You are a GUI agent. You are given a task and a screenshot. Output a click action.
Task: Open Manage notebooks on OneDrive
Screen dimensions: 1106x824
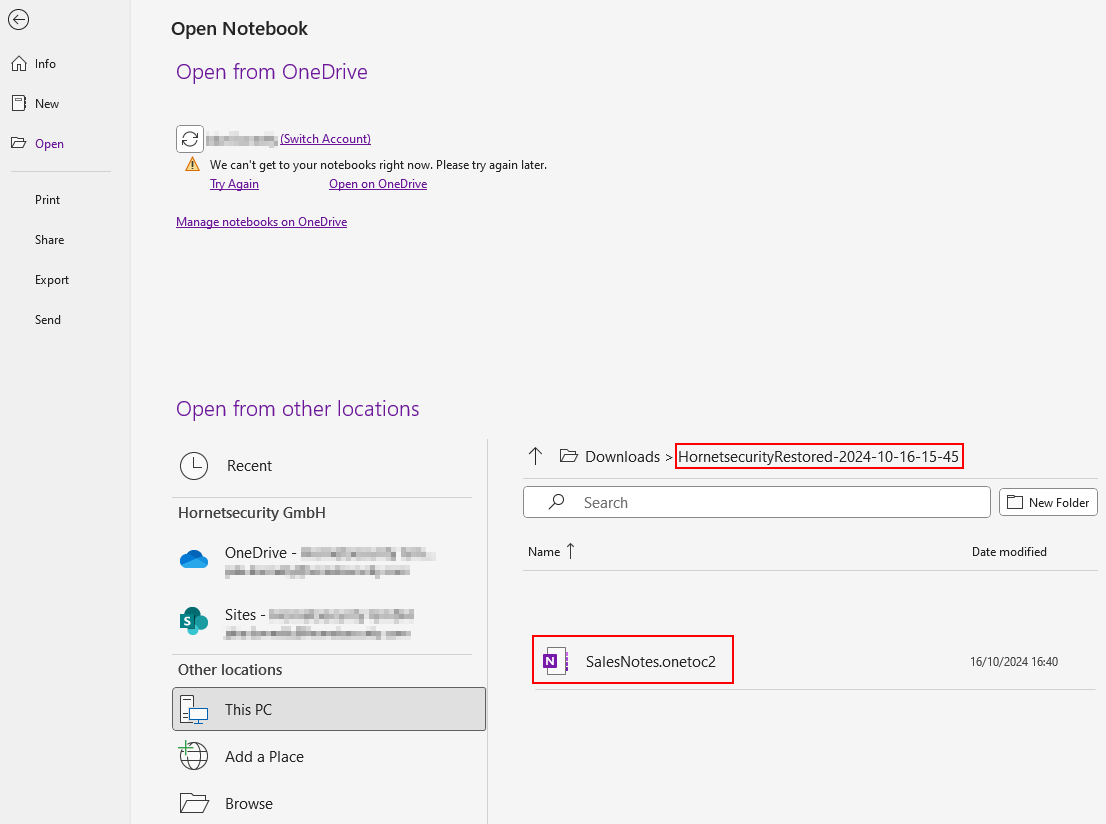(x=261, y=221)
